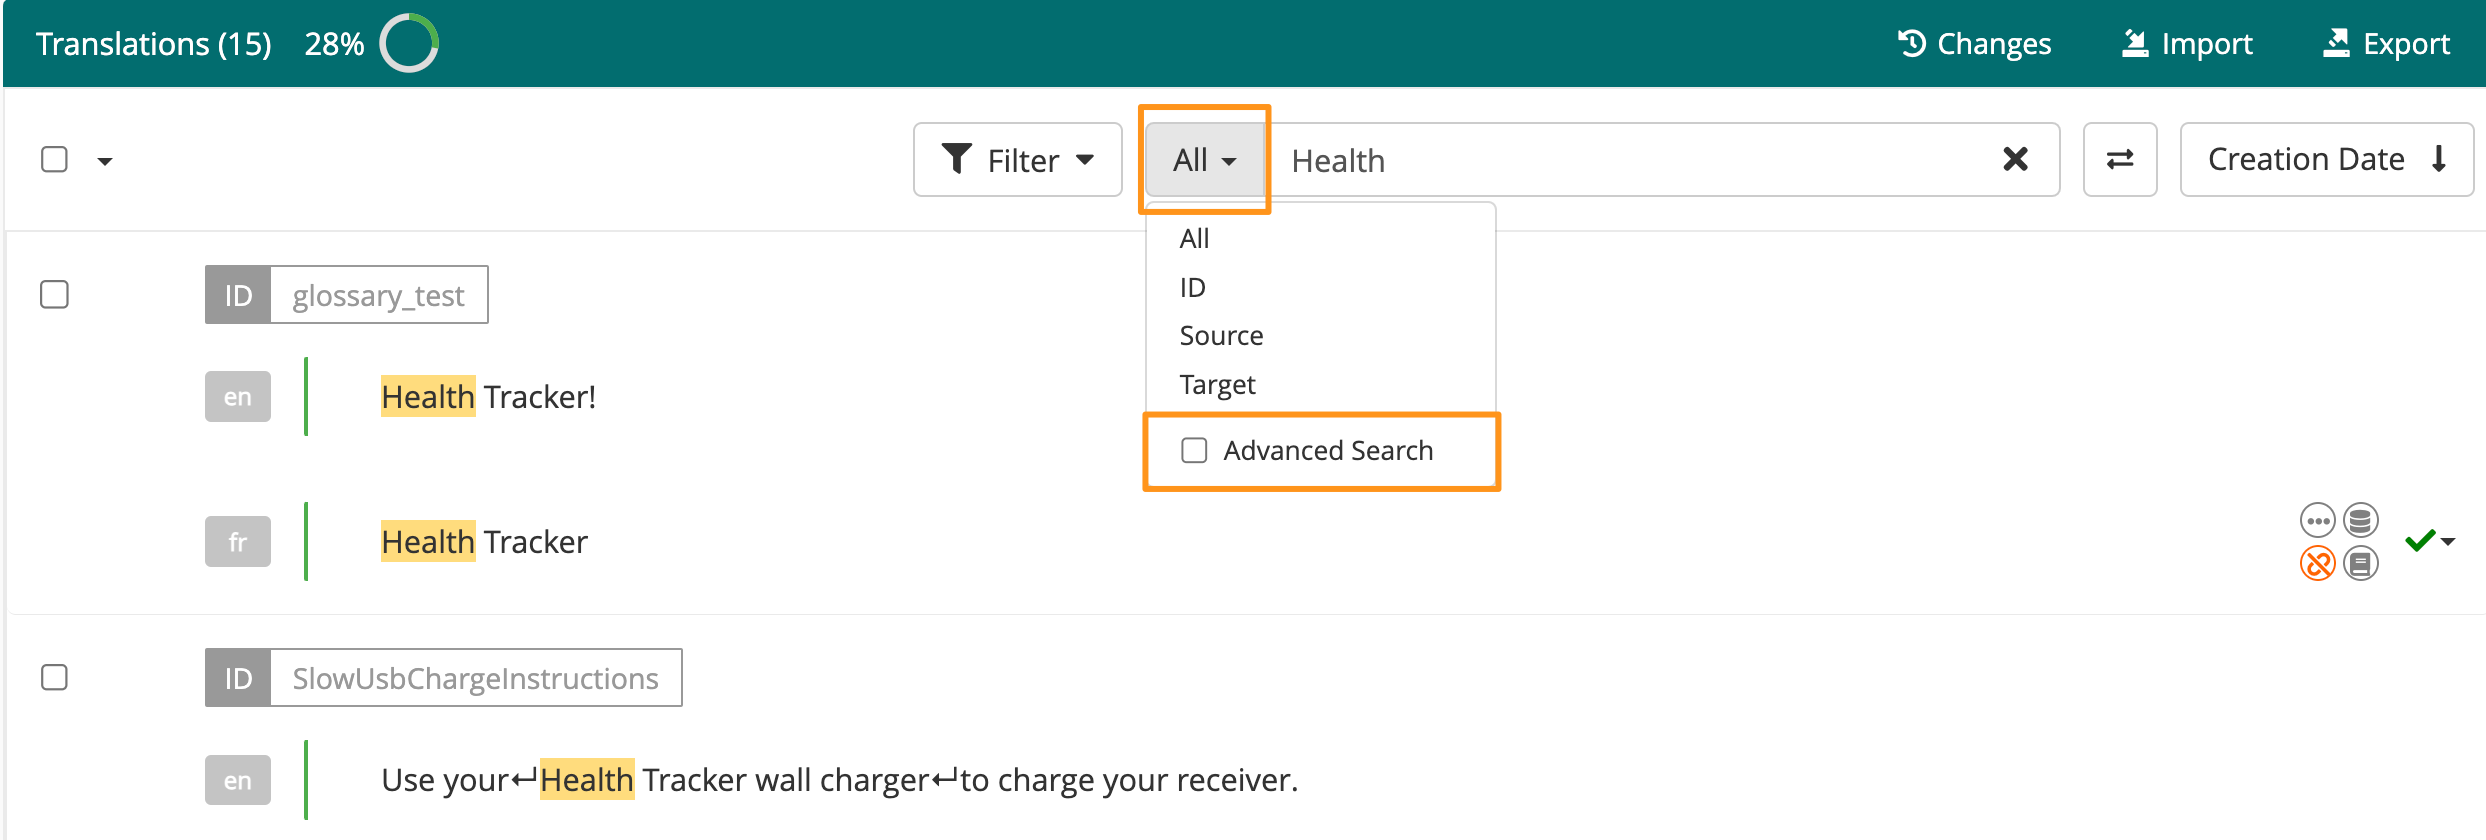The image size is (2486, 840).
Task: Check the SlowUsbChargeInstructions row checkbox
Action: pos(54,677)
